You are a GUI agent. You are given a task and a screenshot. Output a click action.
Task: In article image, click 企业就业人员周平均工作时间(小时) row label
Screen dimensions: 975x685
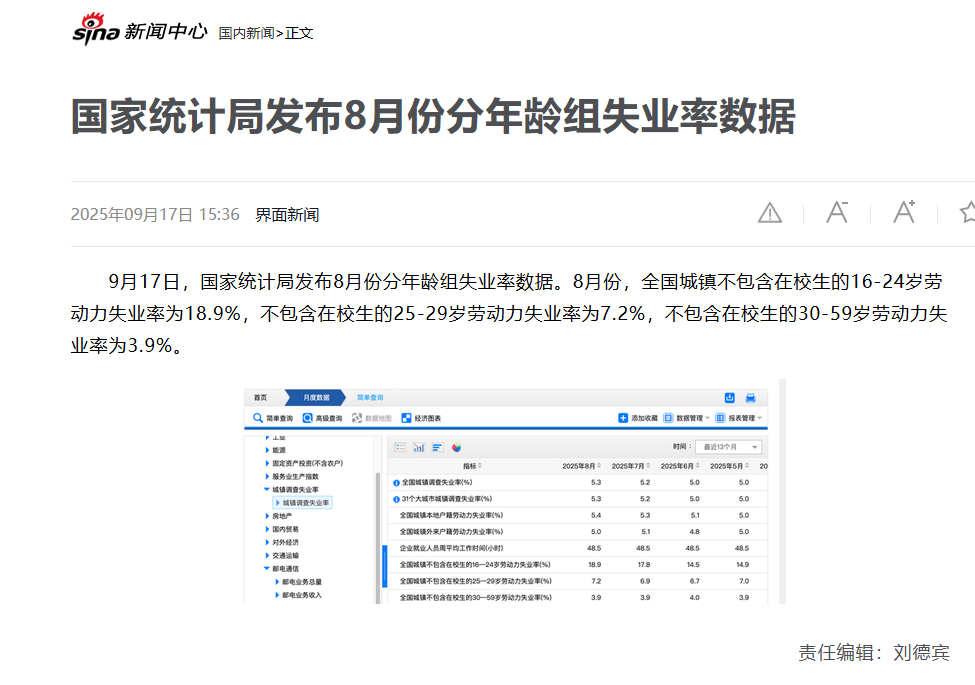(451, 548)
